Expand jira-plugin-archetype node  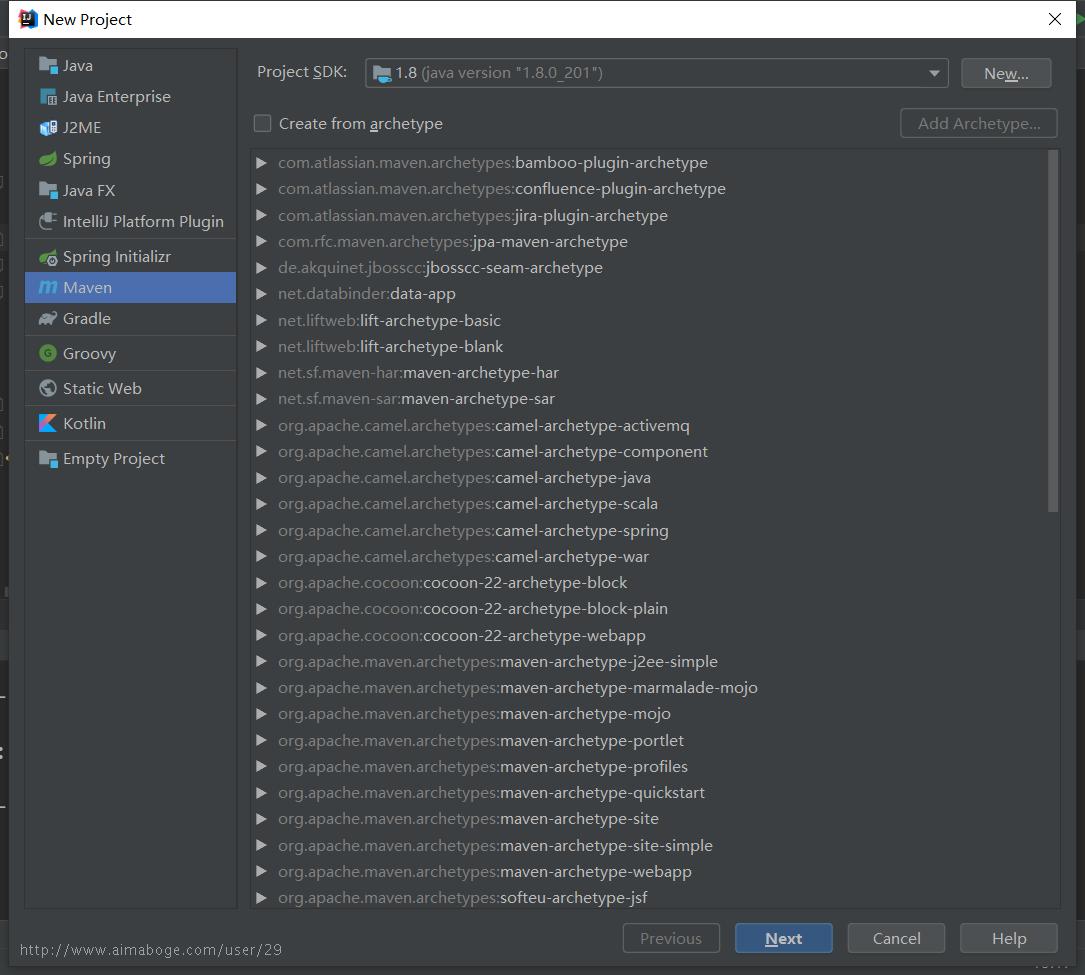(261, 215)
